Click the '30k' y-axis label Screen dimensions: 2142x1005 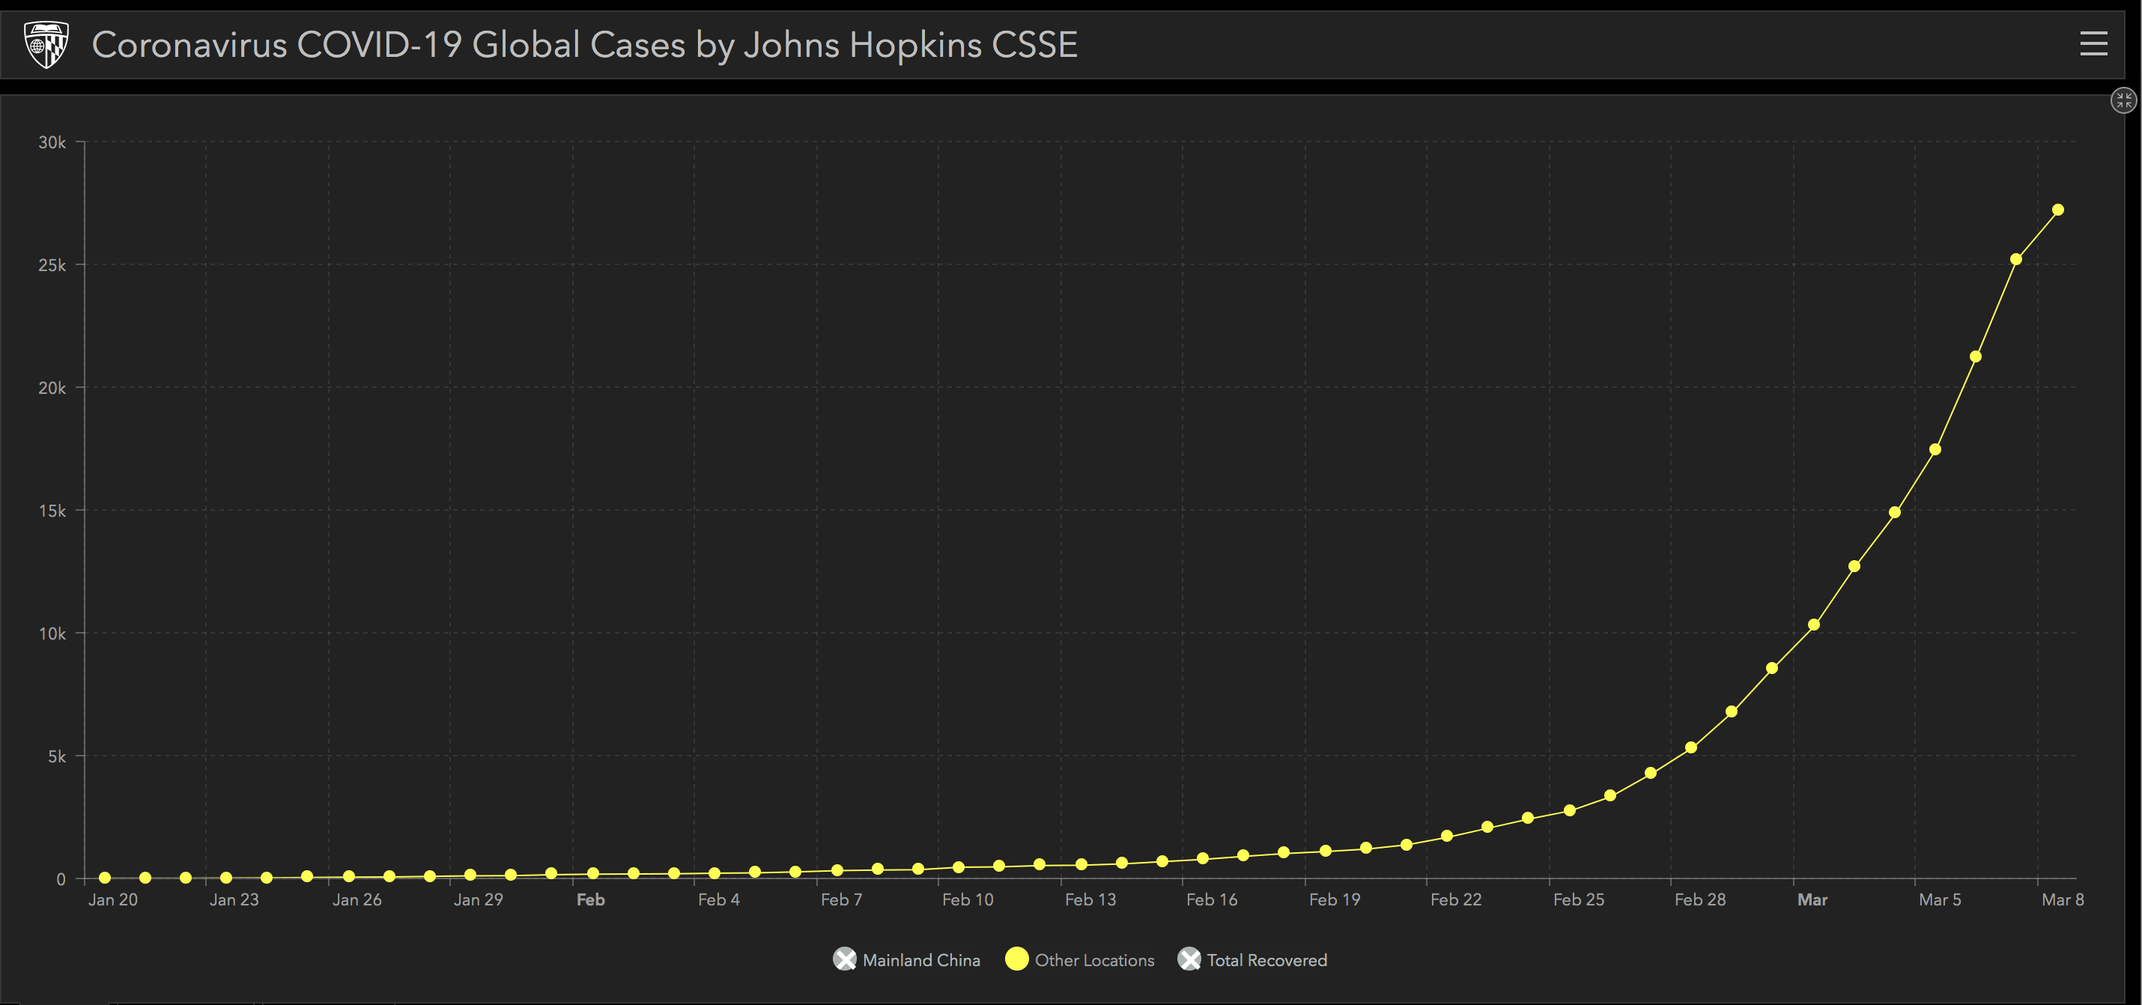(52, 143)
